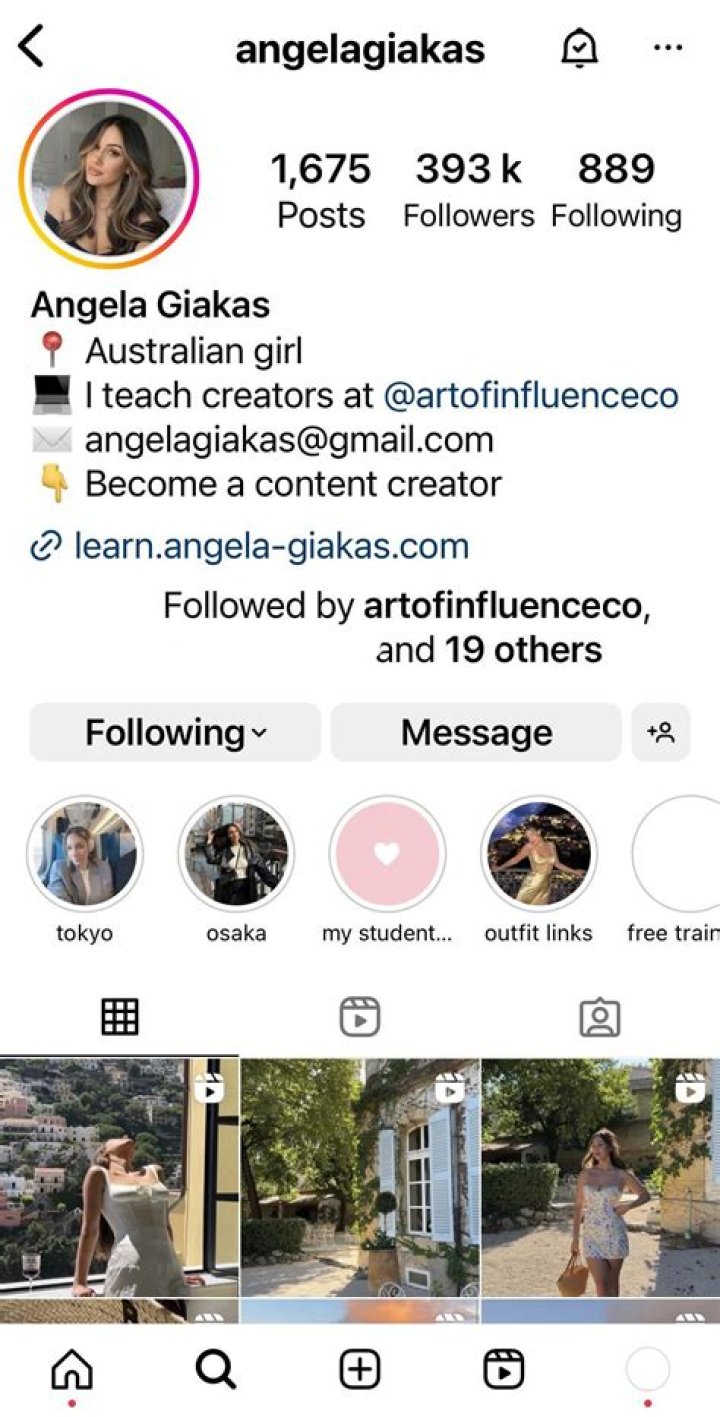This screenshot has width=720, height=1417.
Task: Open your own profile avatar
Action: pyautogui.click(x=647, y=1370)
